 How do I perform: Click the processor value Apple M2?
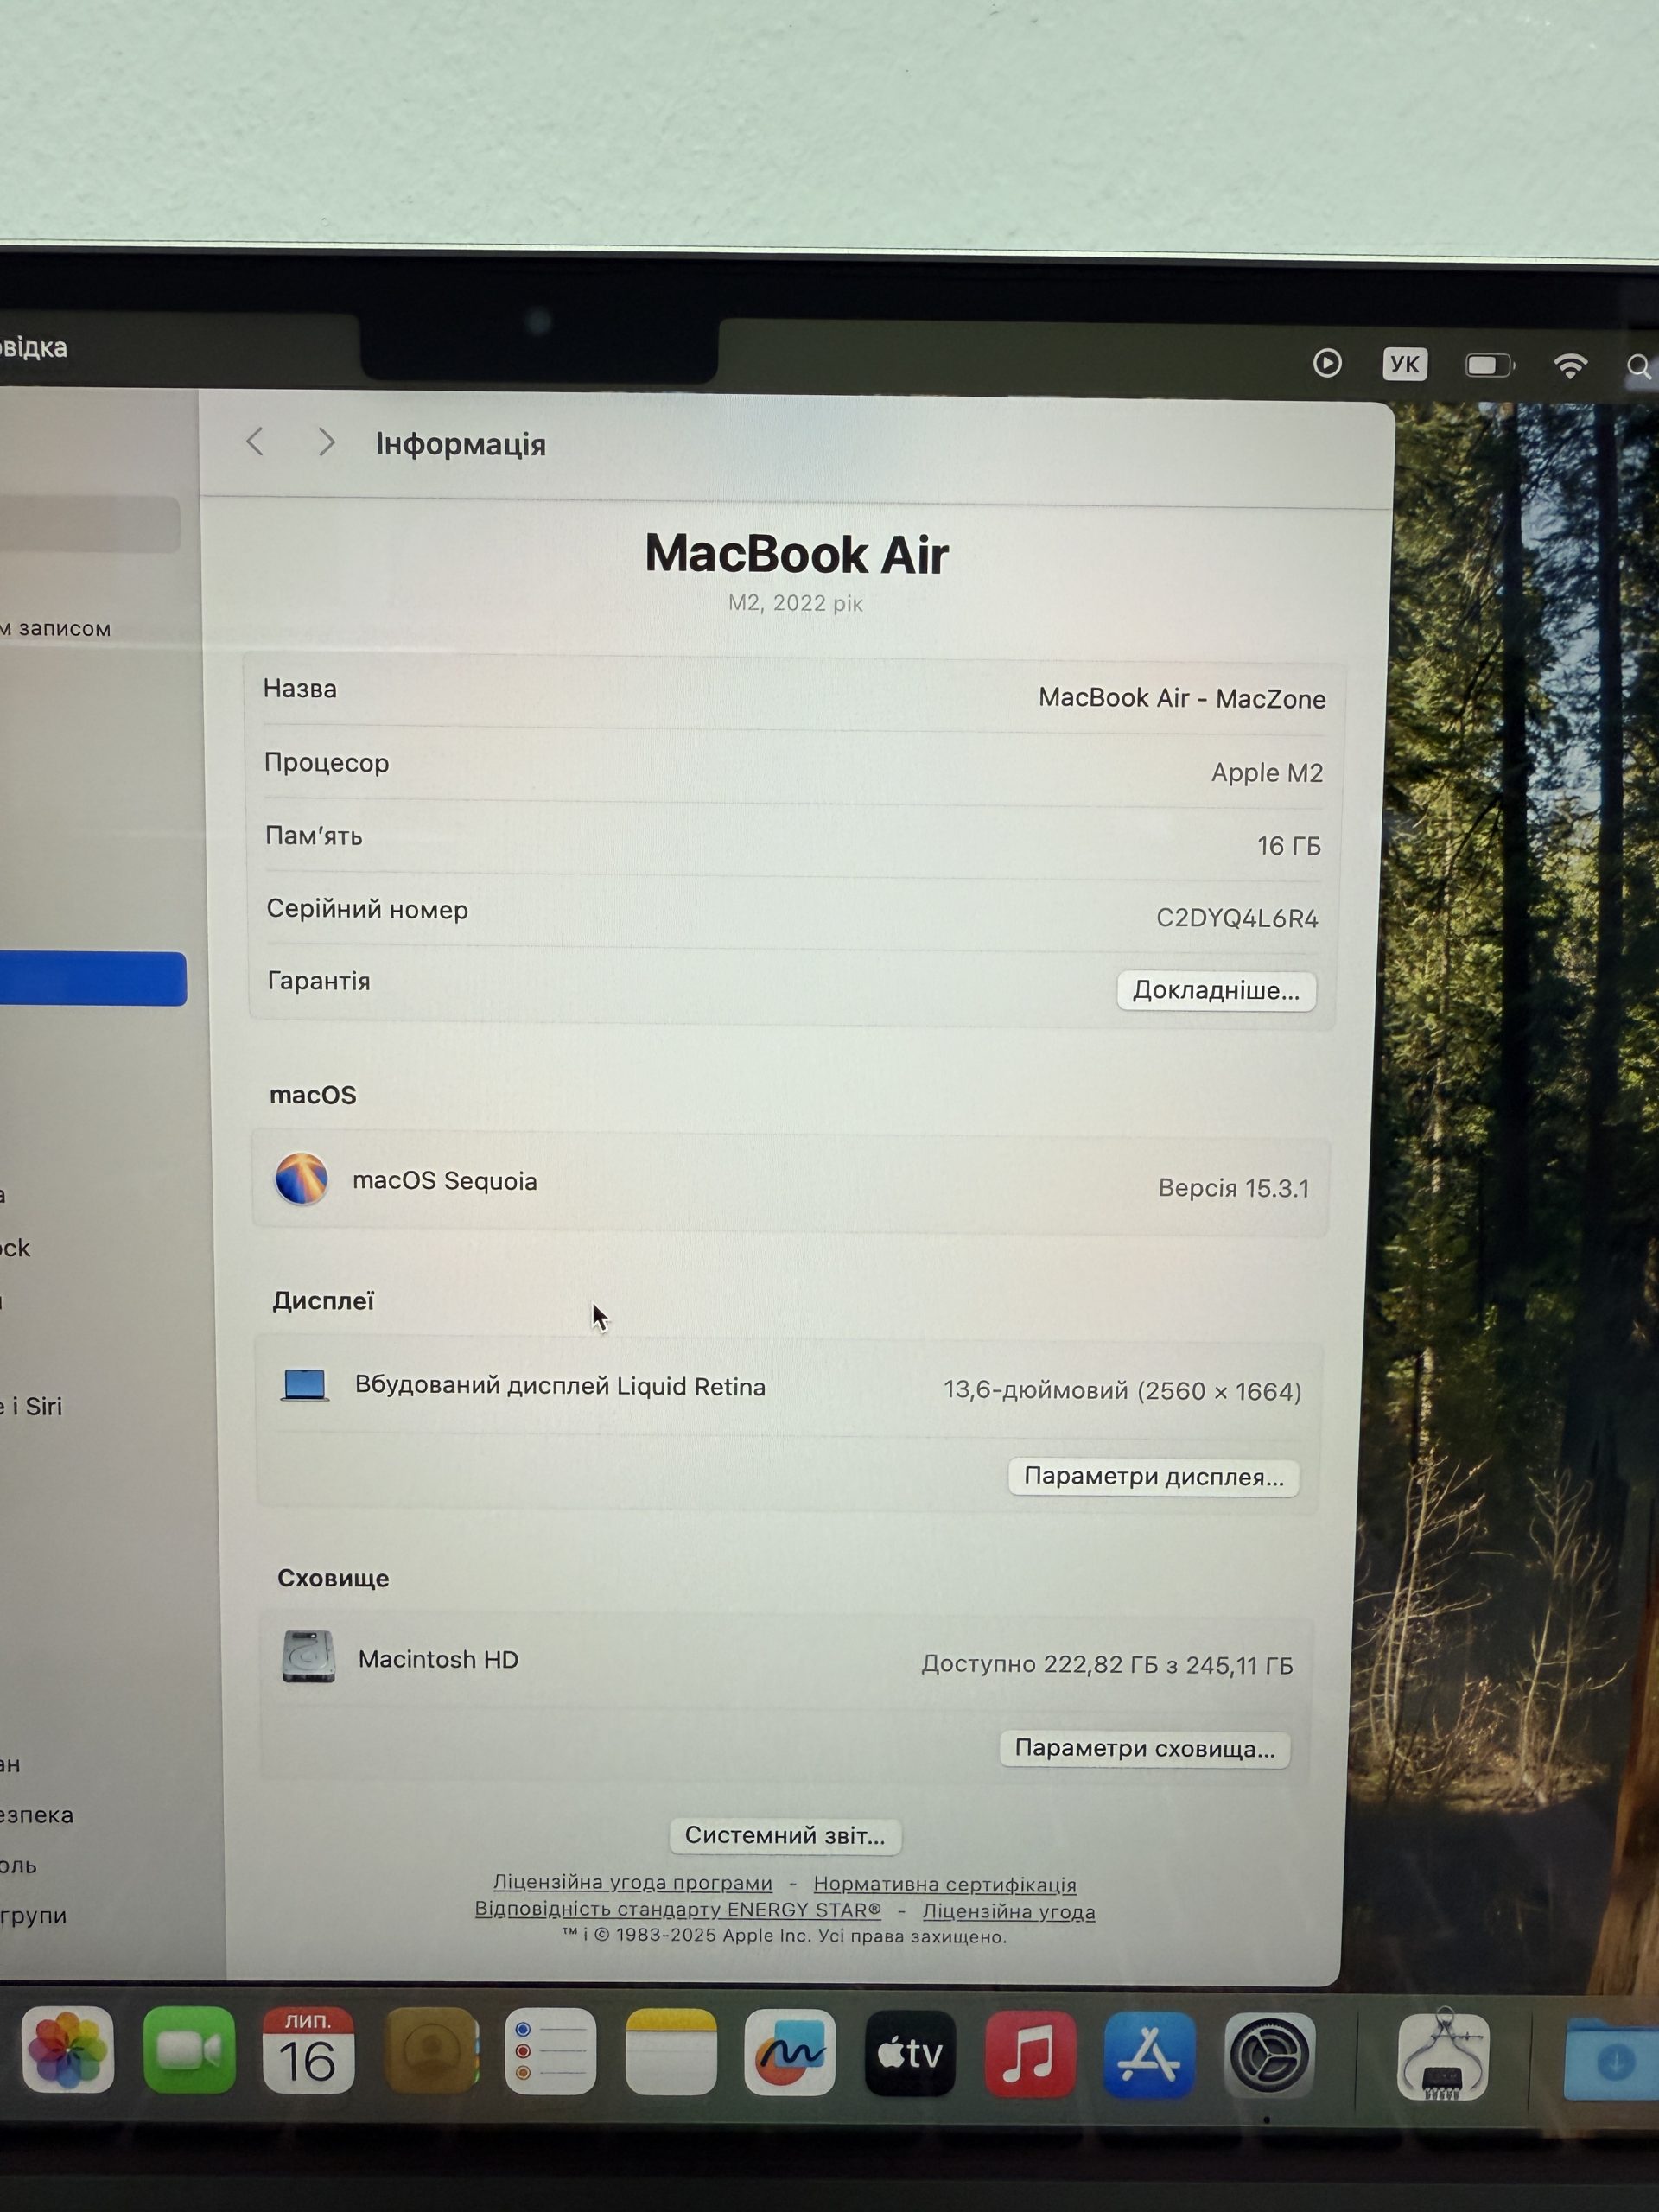pyautogui.click(x=1267, y=772)
